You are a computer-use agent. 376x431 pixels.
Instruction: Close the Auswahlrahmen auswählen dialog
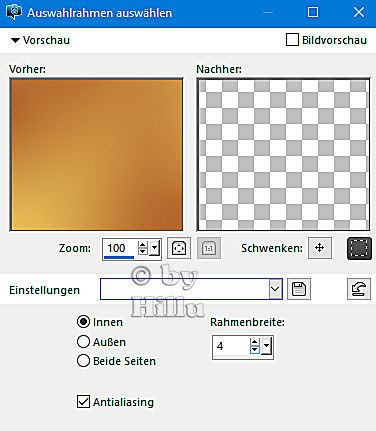359,13
